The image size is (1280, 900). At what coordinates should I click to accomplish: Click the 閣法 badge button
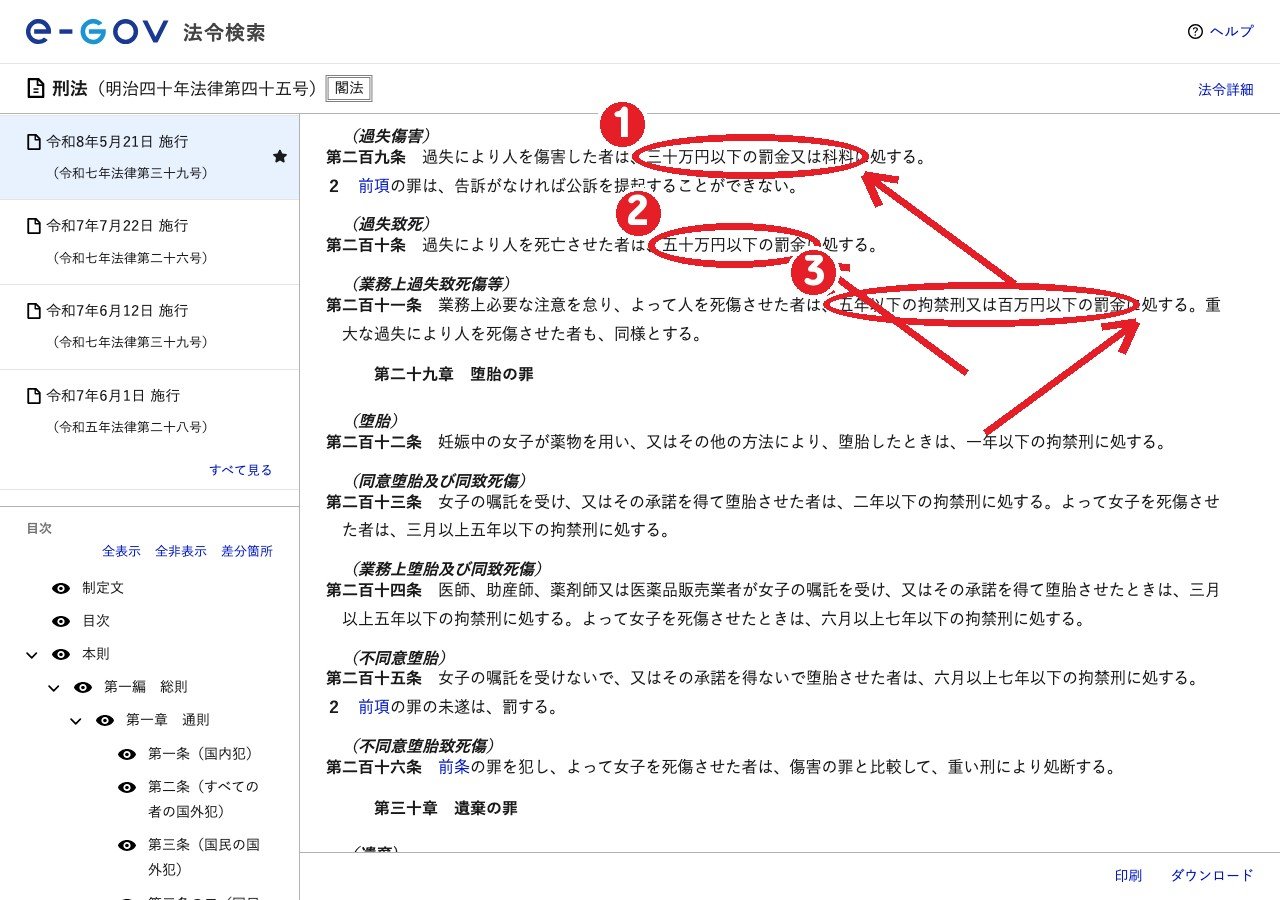pos(349,89)
